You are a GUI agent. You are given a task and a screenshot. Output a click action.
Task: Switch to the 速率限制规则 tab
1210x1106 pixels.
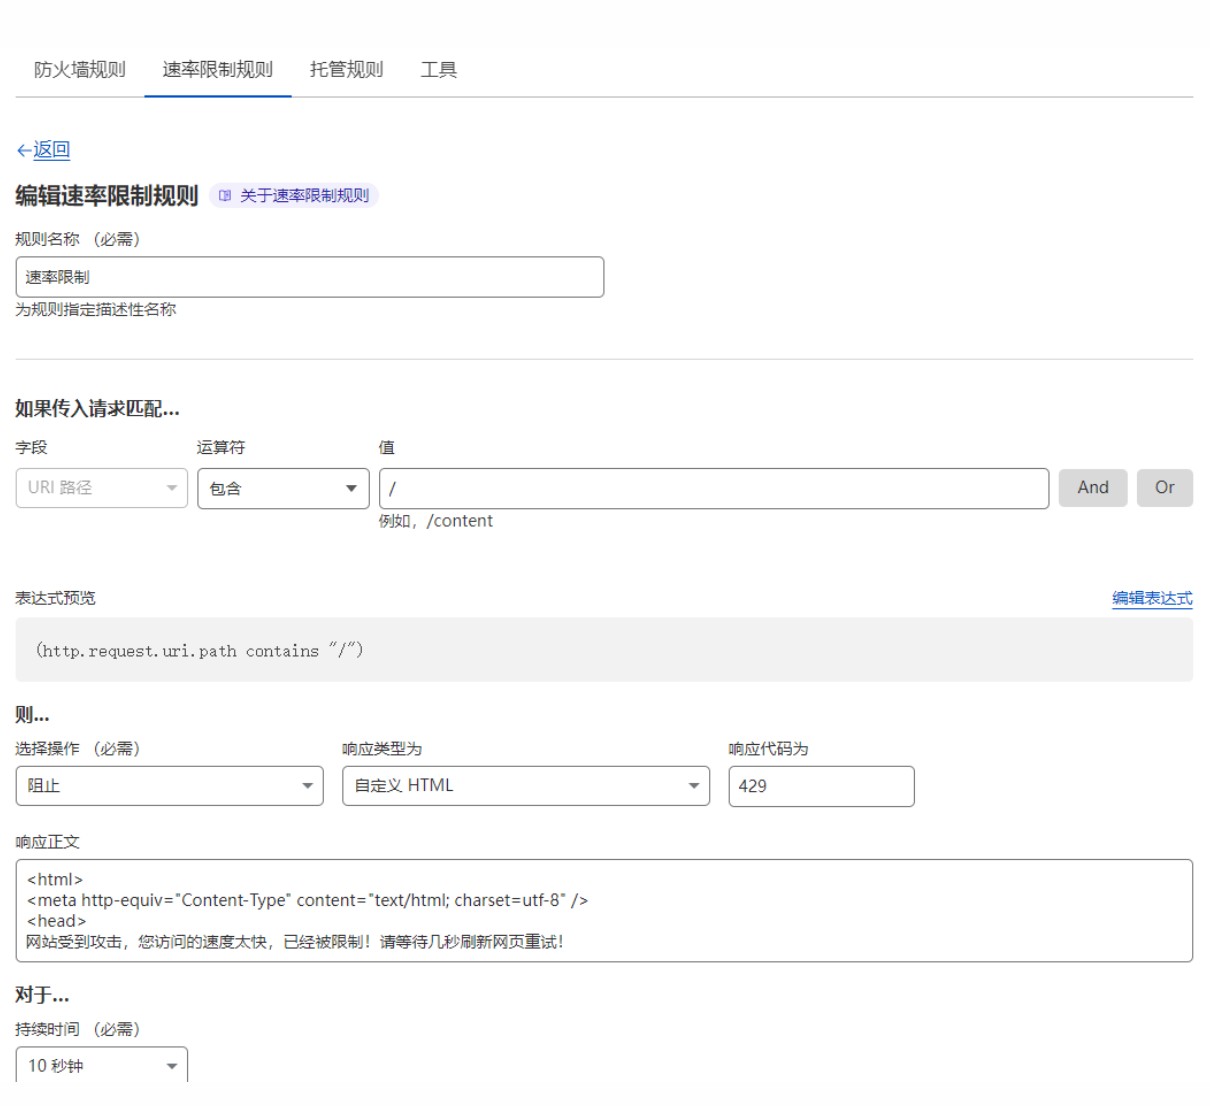pos(217,70)
